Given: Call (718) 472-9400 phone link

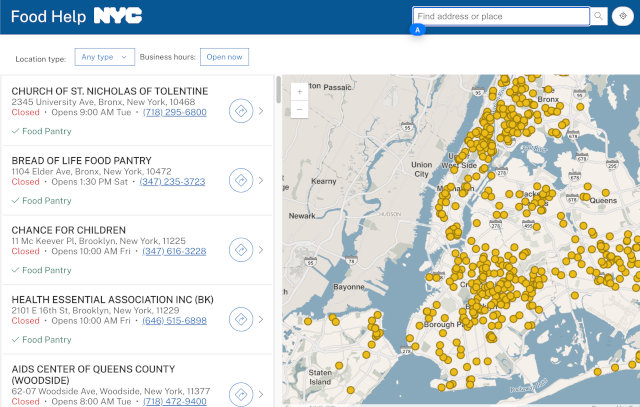Looking at the screenshot, I should [x=175, y=401].
